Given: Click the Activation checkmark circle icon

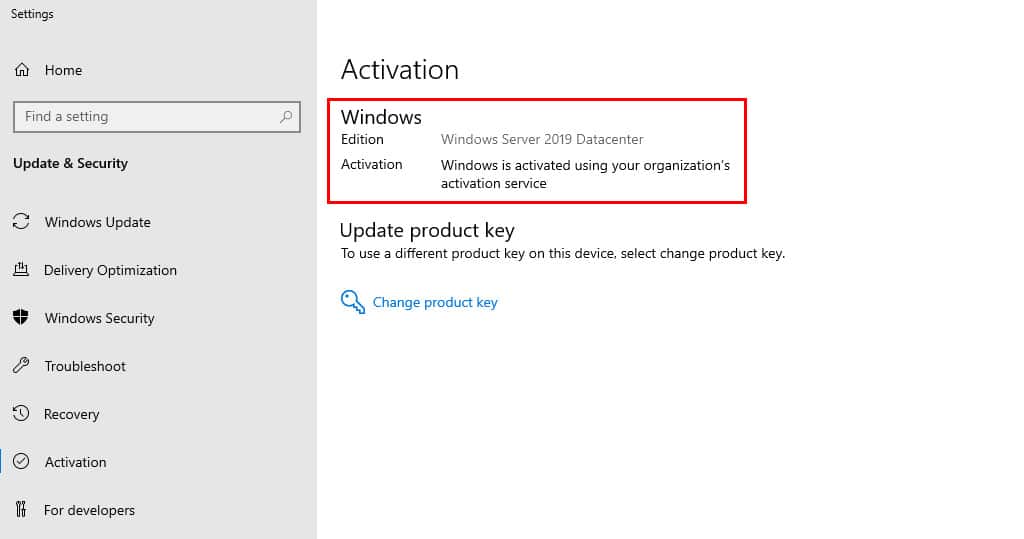Looking at the screenshot, I should pos(21,461).
